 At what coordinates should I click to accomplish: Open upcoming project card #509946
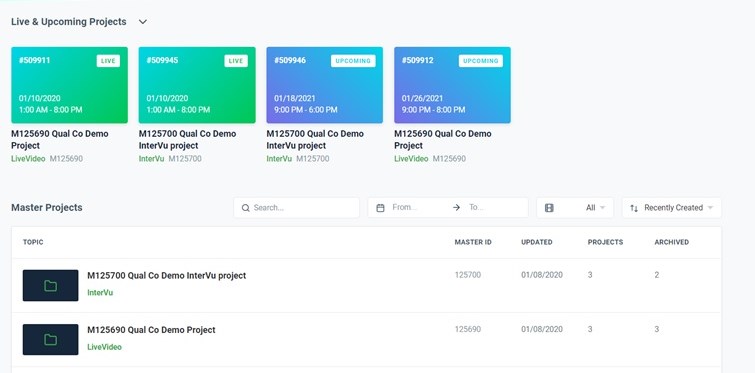325,85
